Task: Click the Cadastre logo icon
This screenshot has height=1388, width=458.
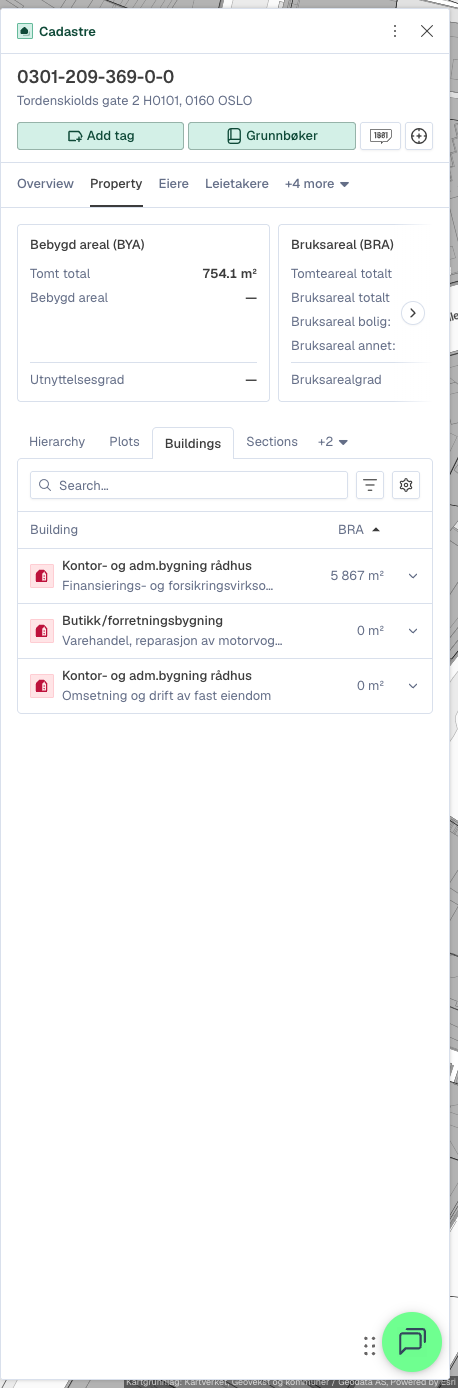Action: pos(25,31)
